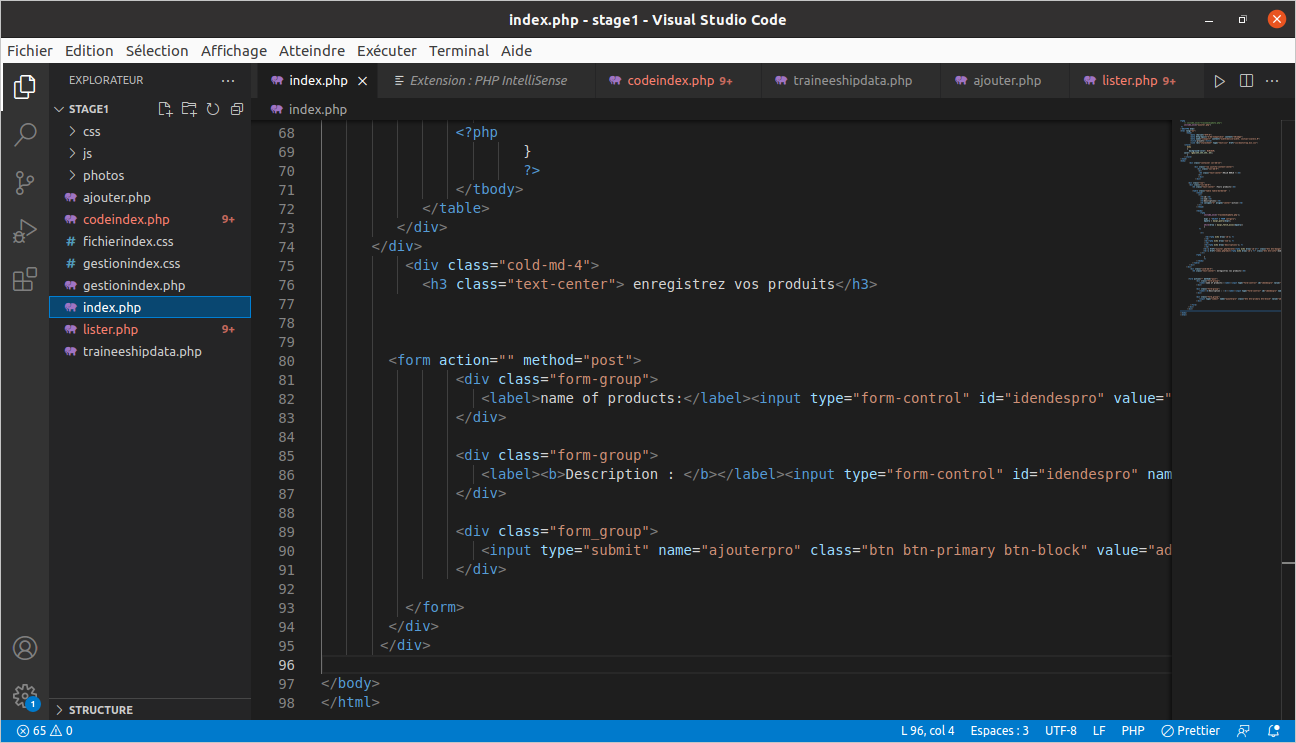
Task: Open the Affichage menu
Action: 234,51
